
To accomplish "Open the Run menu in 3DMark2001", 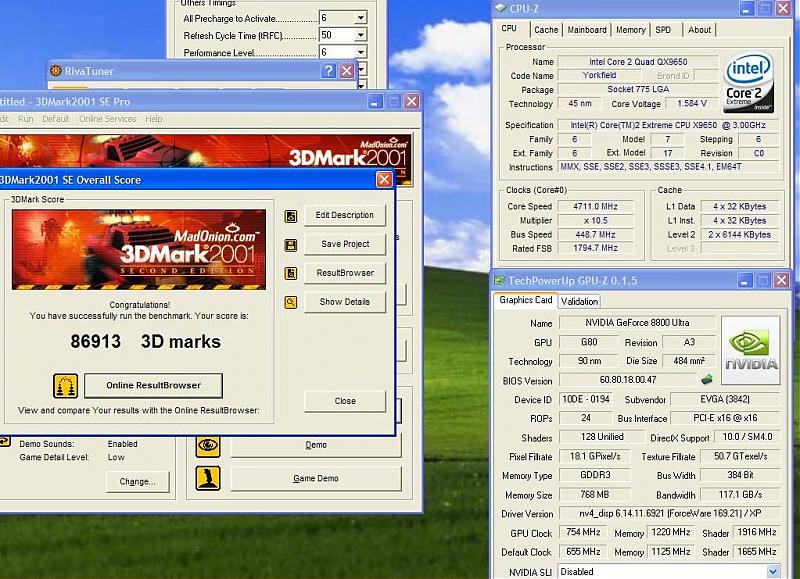I will pos(26,119).
